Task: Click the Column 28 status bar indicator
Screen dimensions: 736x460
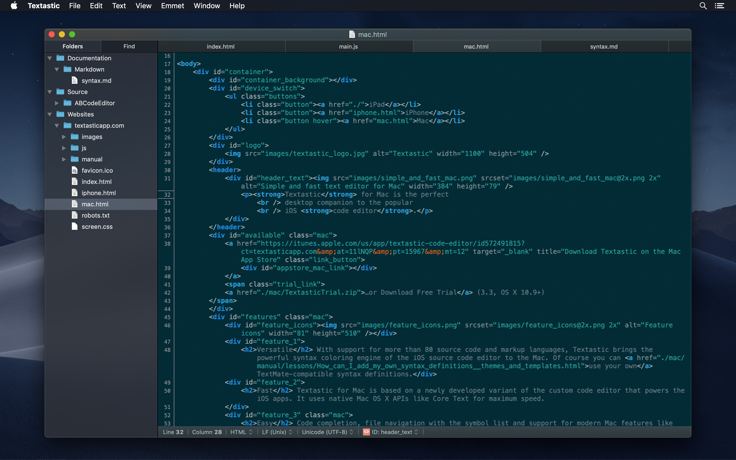Action: (x=207, y=432)
